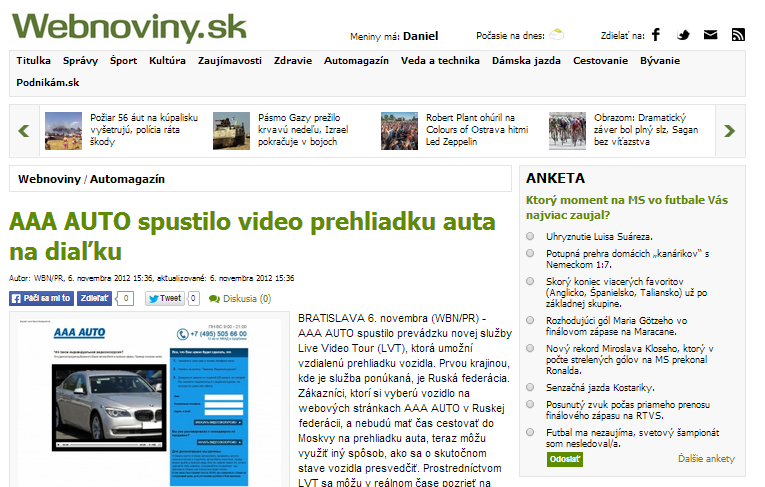
Task: Click the poll question 'Ktorý moment na MS'
Action: (x=626, y=207)
